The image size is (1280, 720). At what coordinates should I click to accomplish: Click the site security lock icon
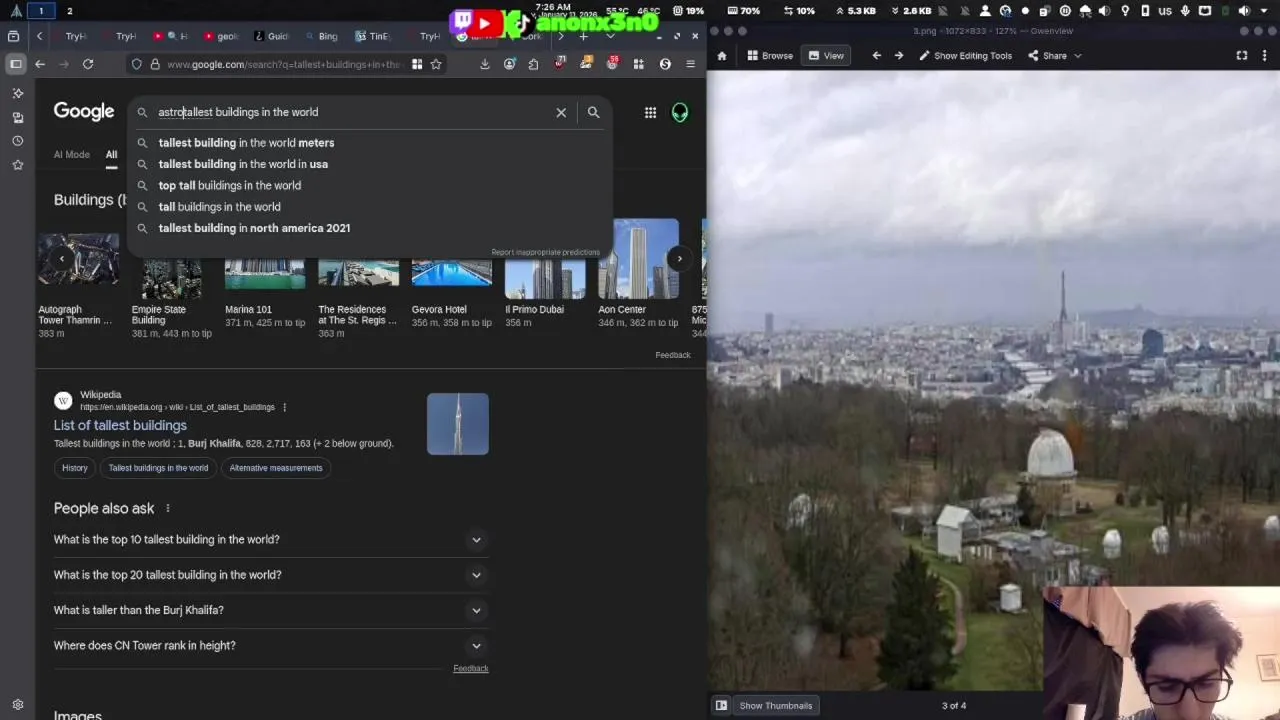click(155, 64)
